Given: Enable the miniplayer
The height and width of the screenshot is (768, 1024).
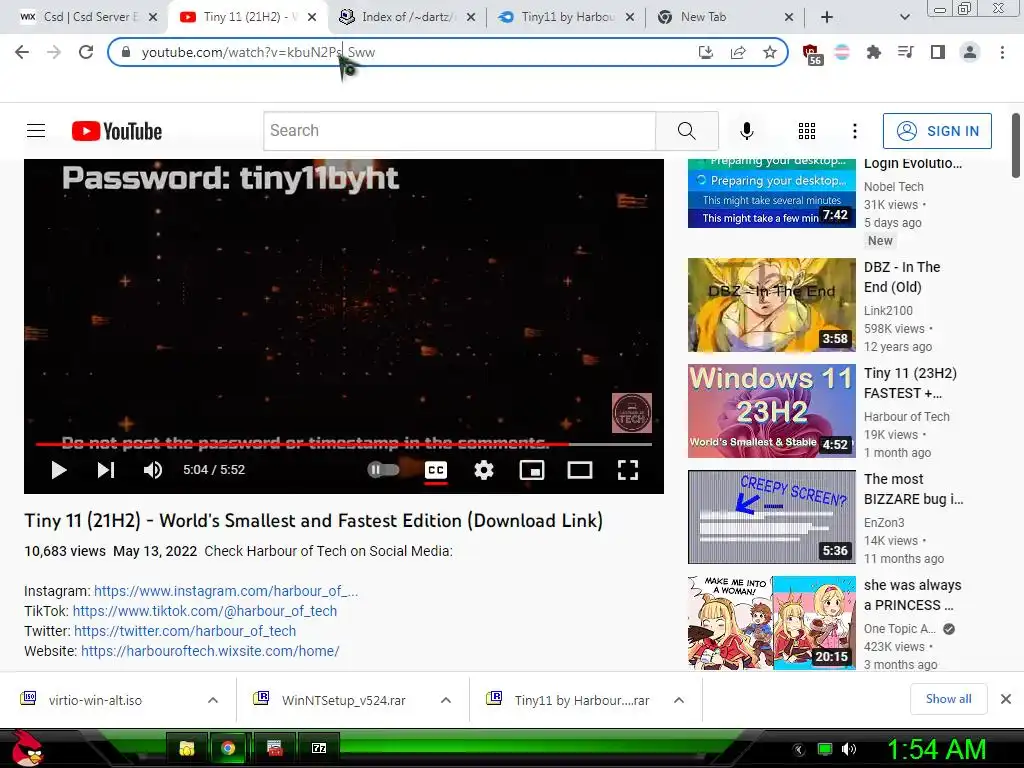Looking at the screenshot, I should tap(532, 470).
